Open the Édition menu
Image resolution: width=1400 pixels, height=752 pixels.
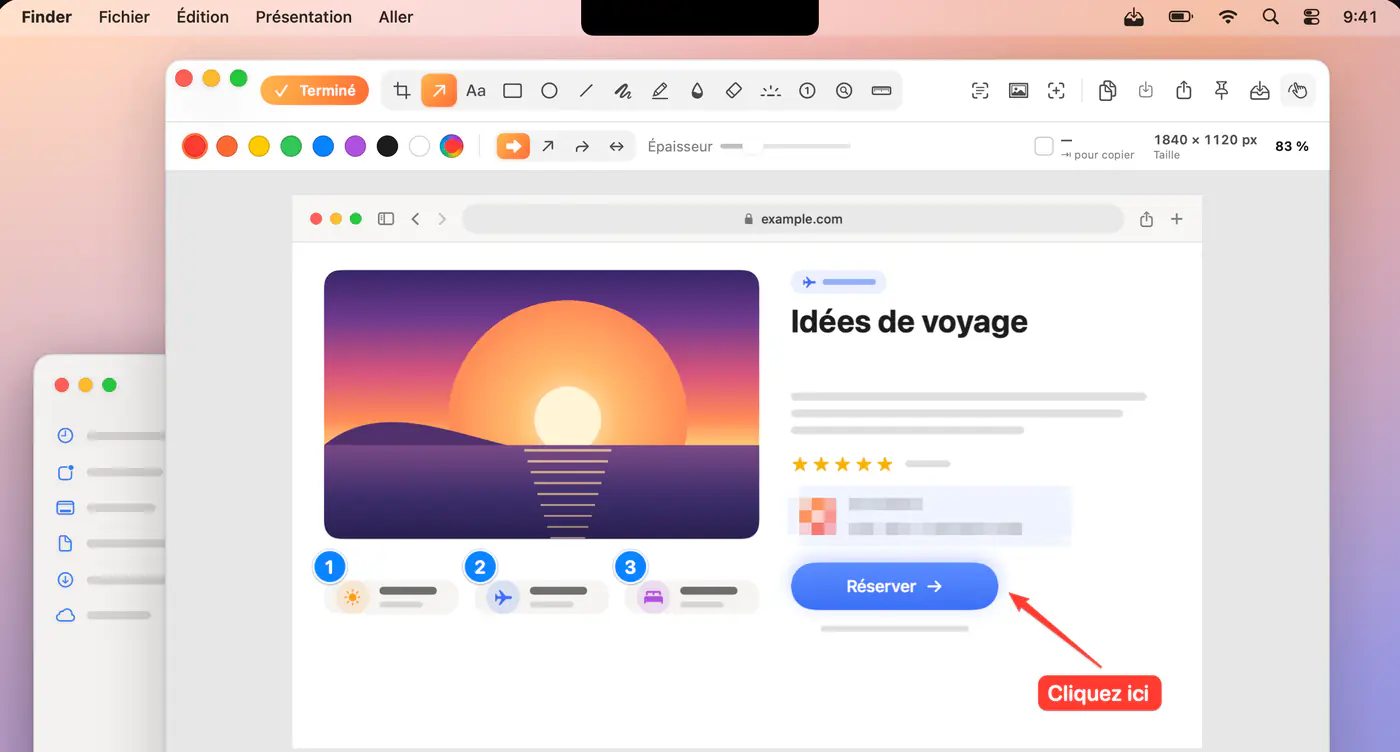click(x=202, y=17)
